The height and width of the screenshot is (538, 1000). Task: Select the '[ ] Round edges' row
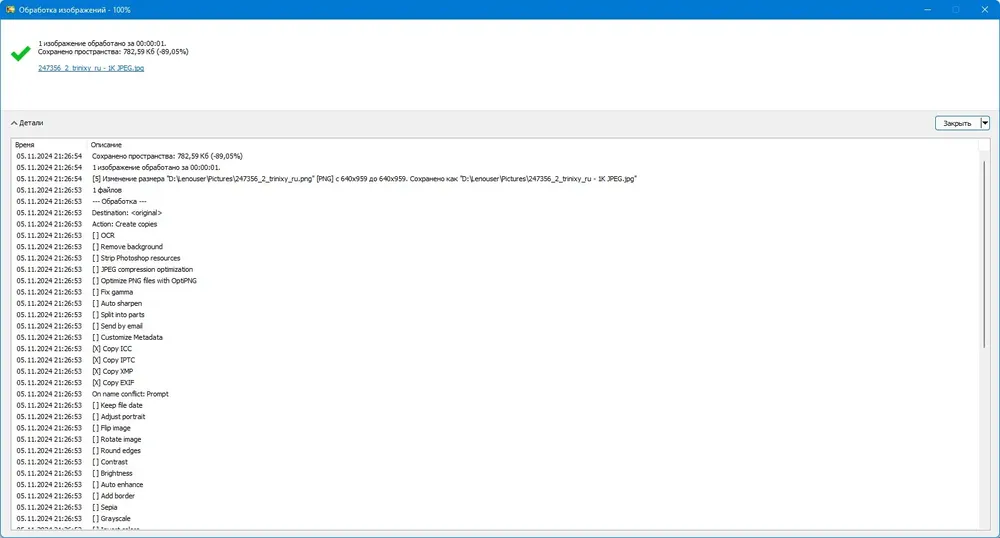pos(495,451)
